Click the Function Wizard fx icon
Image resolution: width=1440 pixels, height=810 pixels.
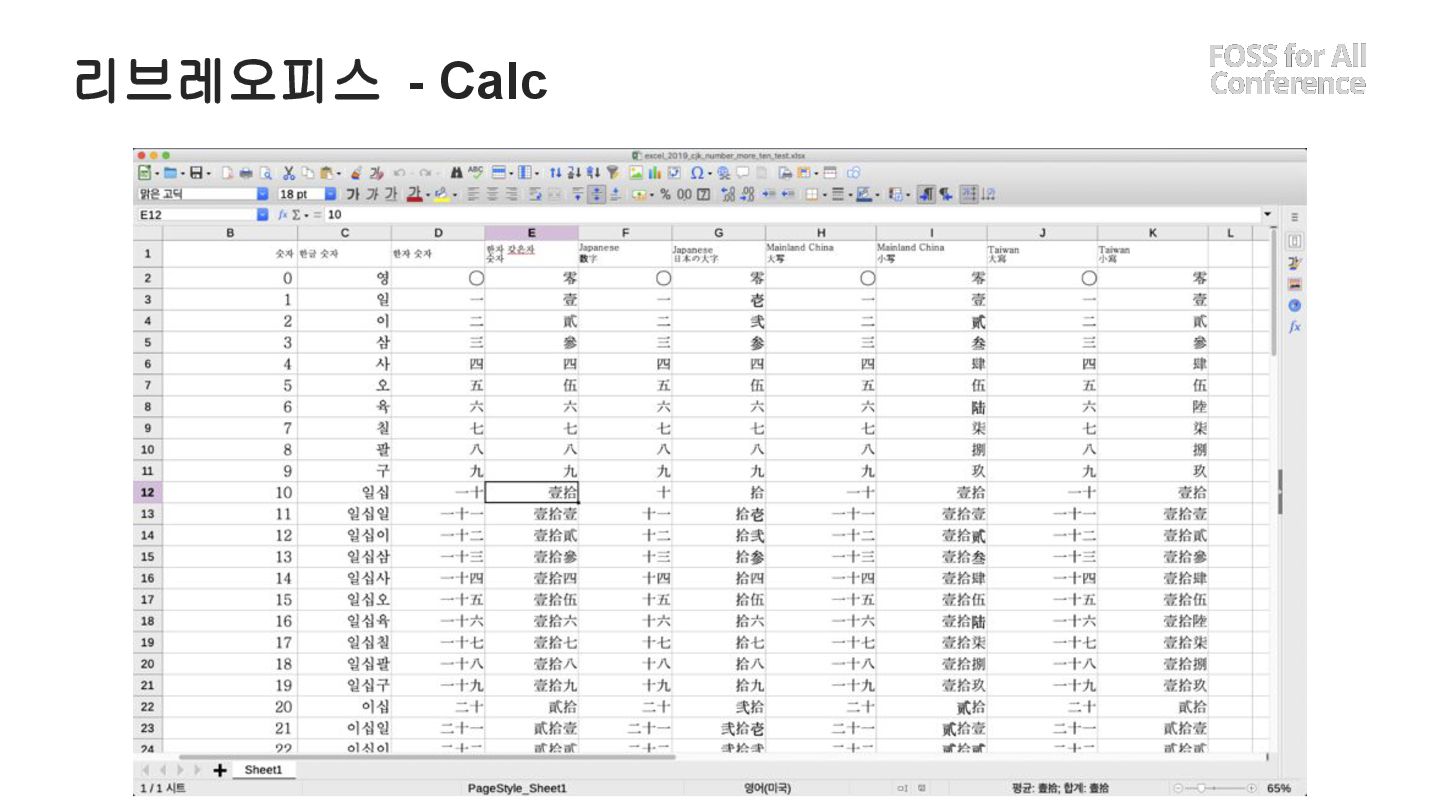pyautogui.click(x=282, y=214)
